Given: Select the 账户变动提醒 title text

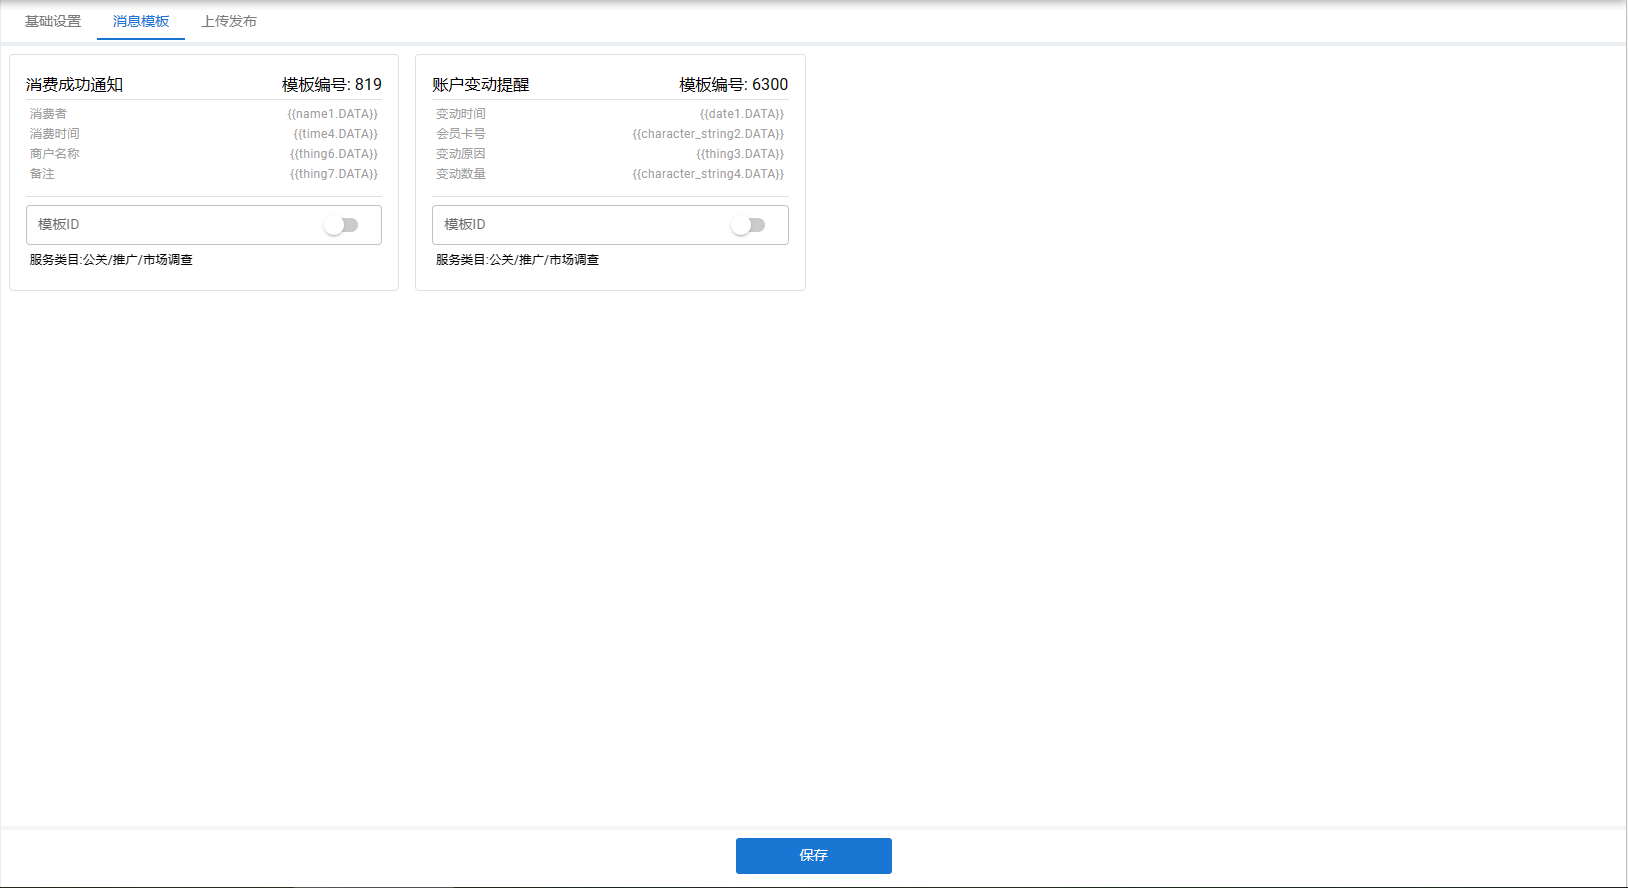Looking at the screenshot, I should pyautogui.click(x=481, y=85).
